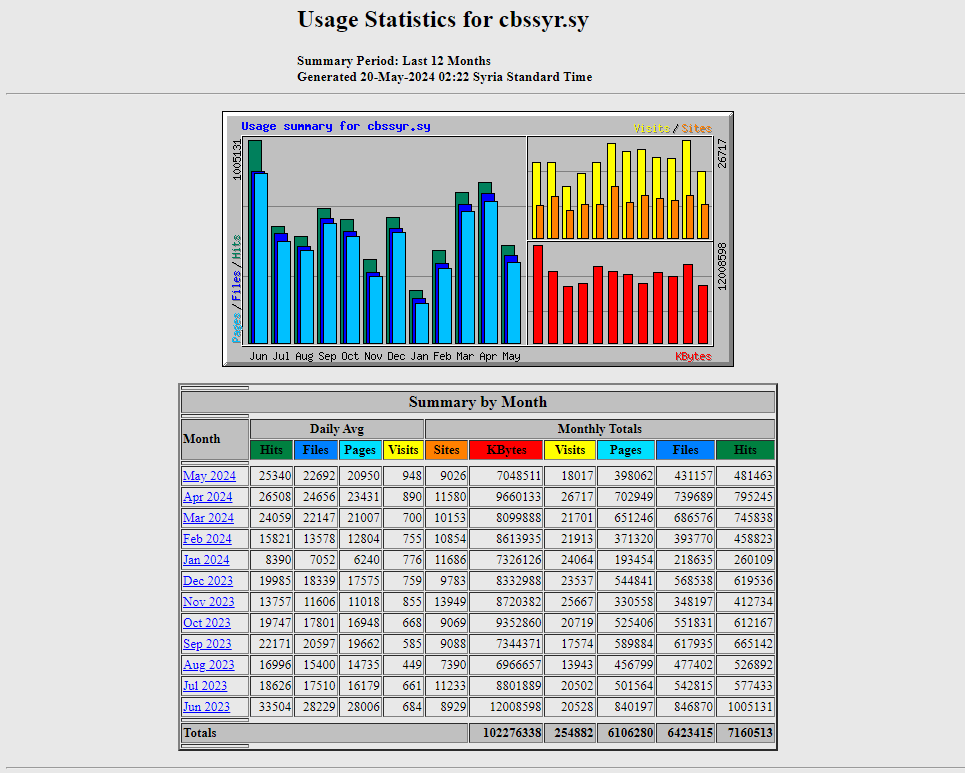Image resolution: width=965 pixels, height=773 pixels.
Task: Open the Feb 2024 monthly report link
Action: coord(207,539)
